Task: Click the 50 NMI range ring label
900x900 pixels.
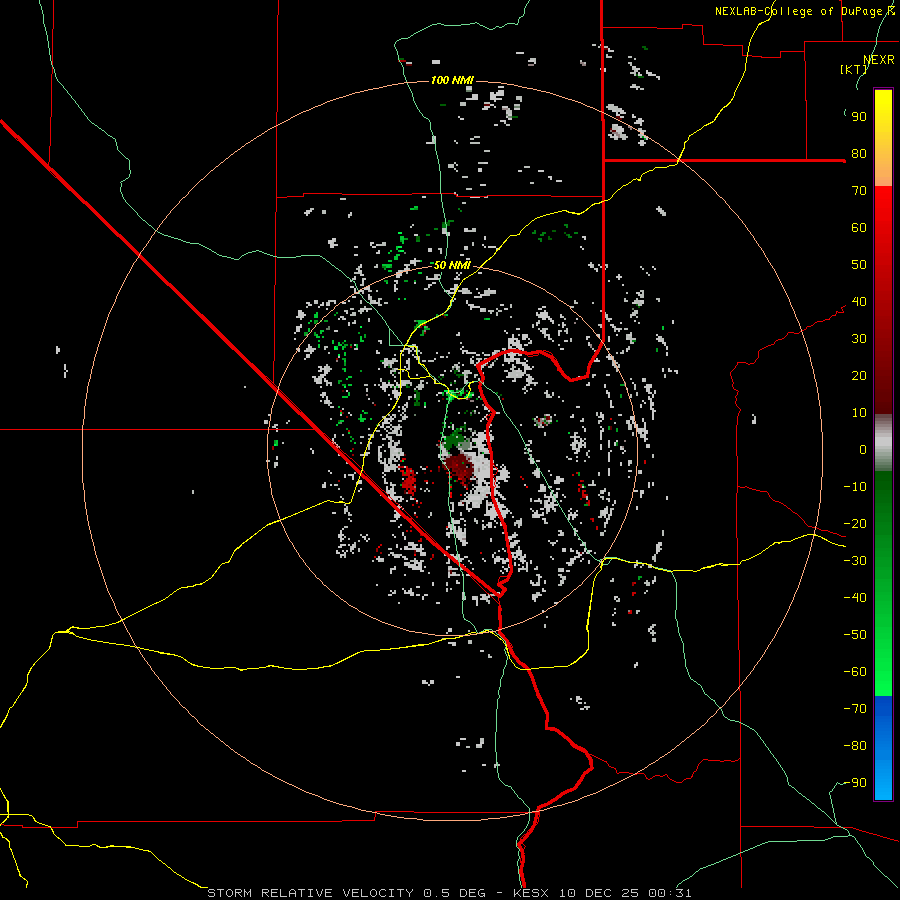Action: (x=452, y=265)
